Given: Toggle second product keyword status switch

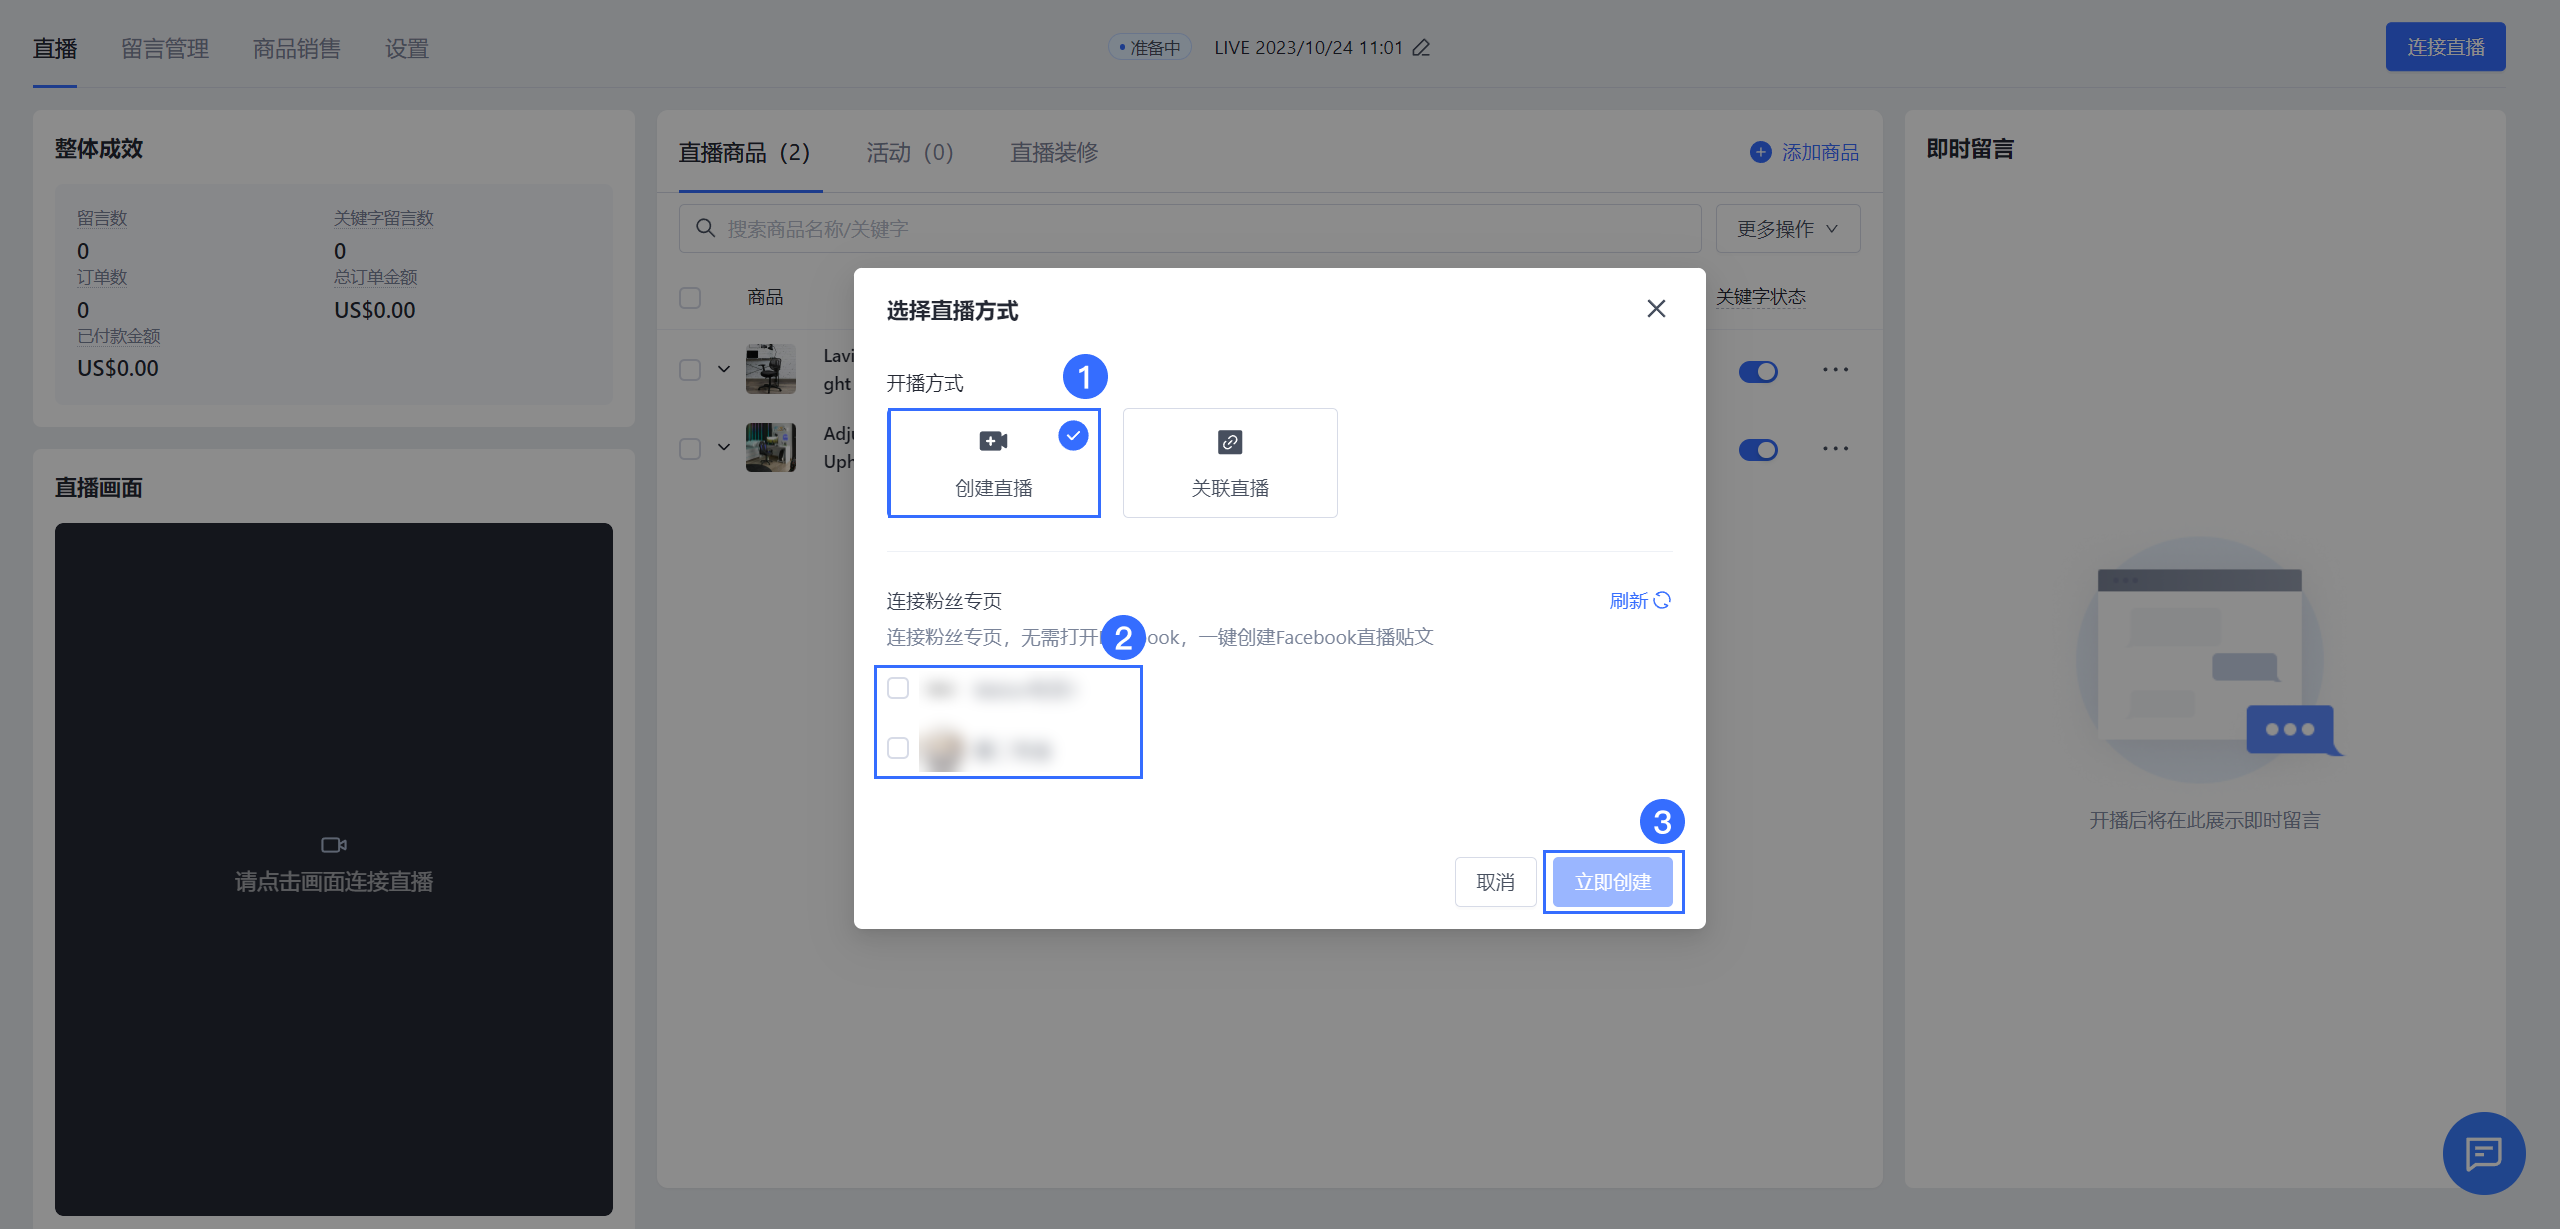Looking at the screenshot, I should click(1758, 449).
